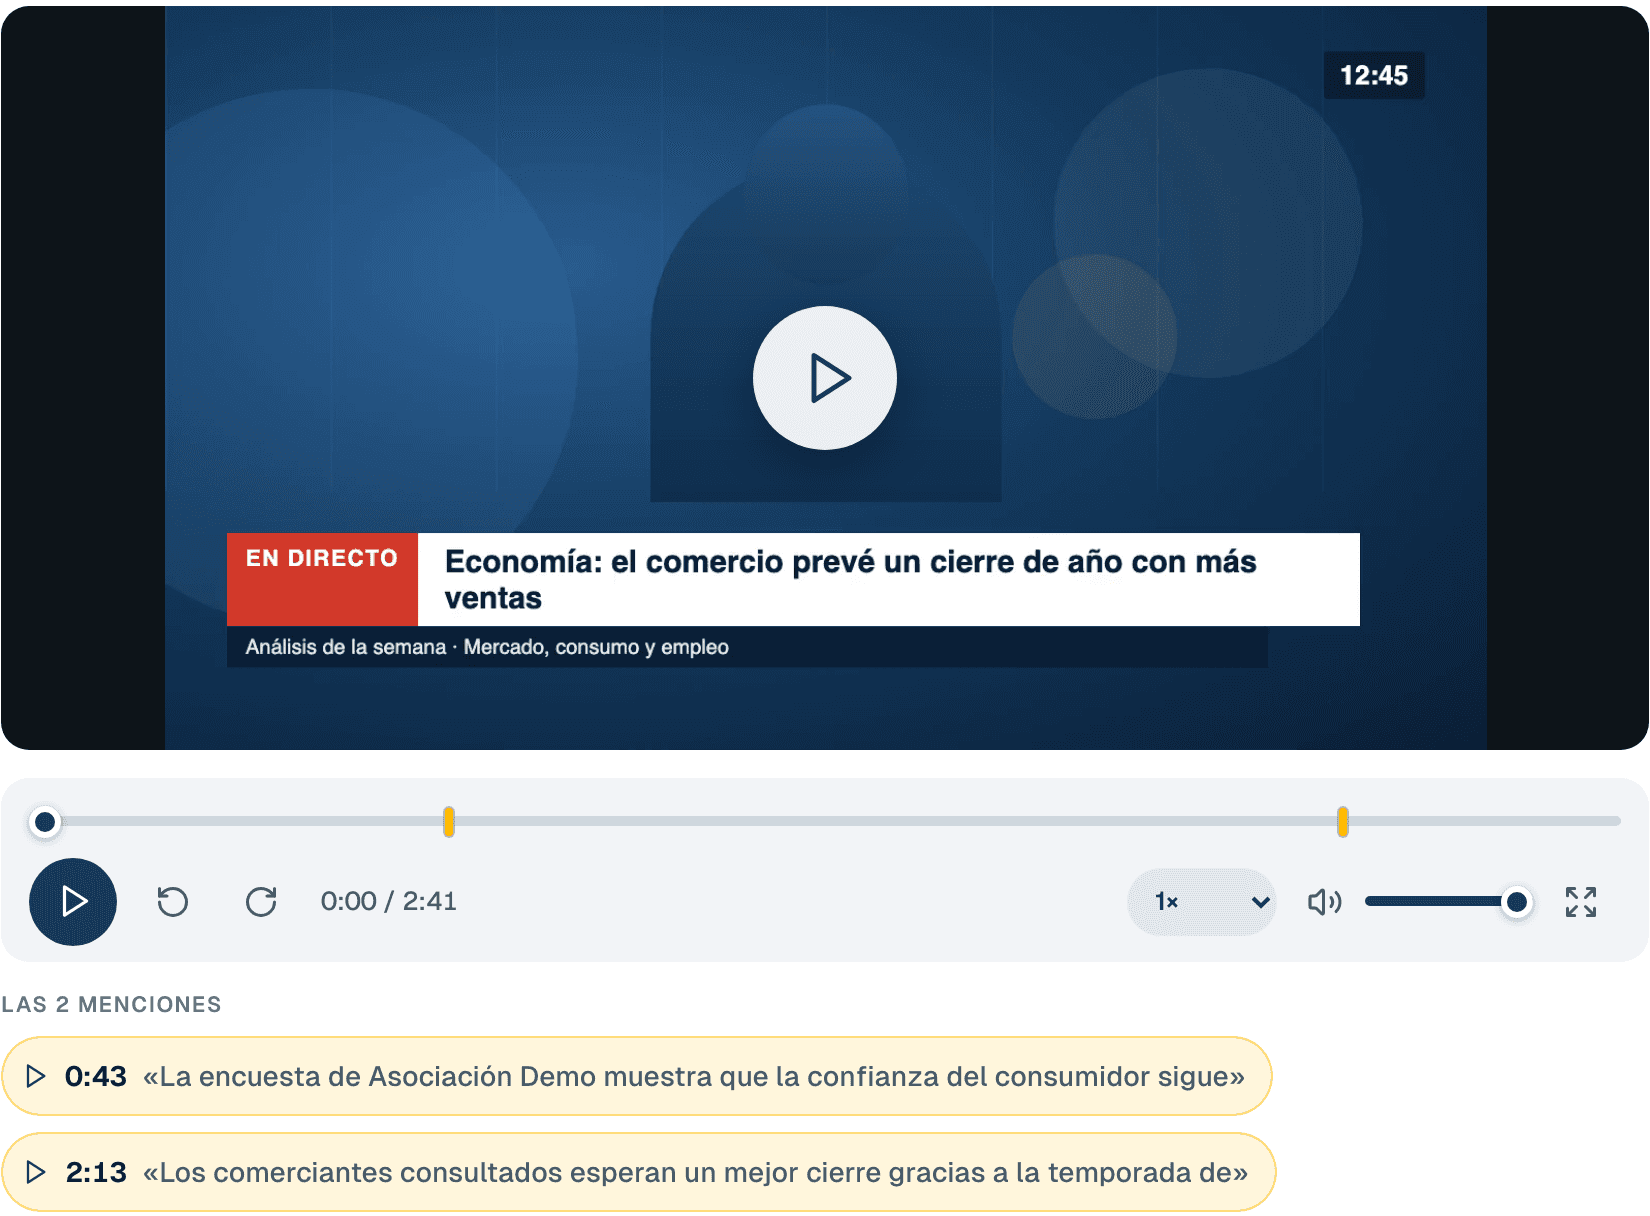Play the 2:13 comerciantes mention
Viewport: 1650px width, 1216px height.
[638, 1172]
